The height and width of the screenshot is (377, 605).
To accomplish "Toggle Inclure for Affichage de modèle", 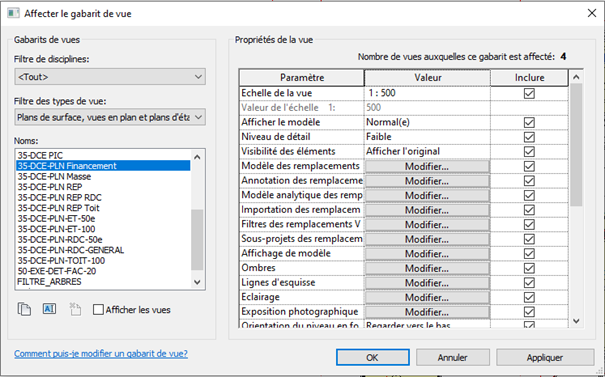I will pos(529,254).
